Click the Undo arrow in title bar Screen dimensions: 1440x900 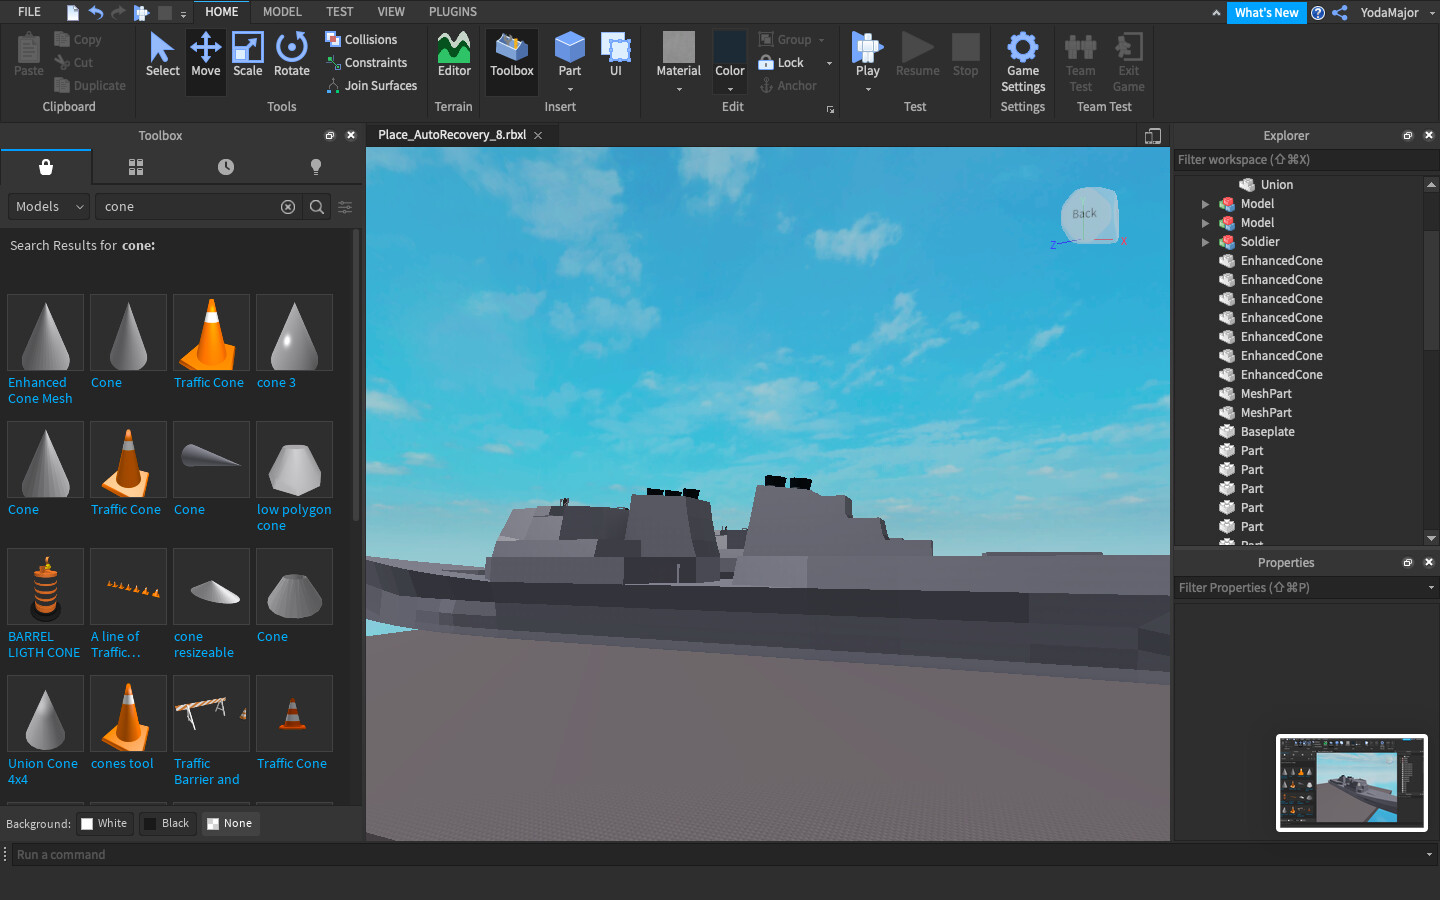[x=96, y=12]
